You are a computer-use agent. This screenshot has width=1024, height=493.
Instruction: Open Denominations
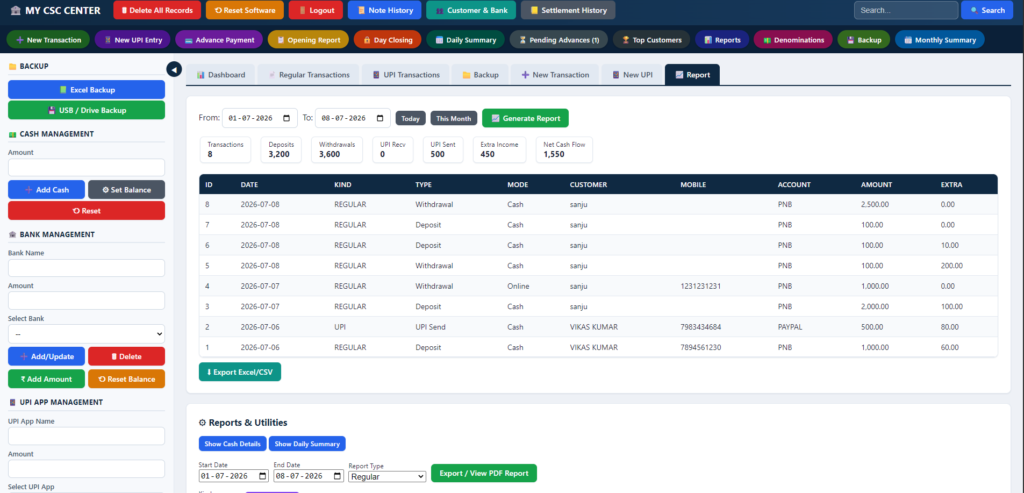[x=793, y=40]
